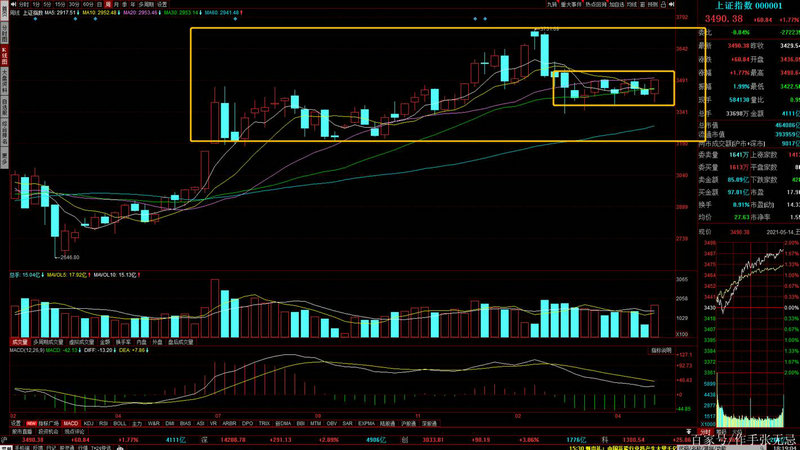This screenshot has height=450, width=800.
Task: Switch to the 分时 timeframe tab
Action: 23,4
